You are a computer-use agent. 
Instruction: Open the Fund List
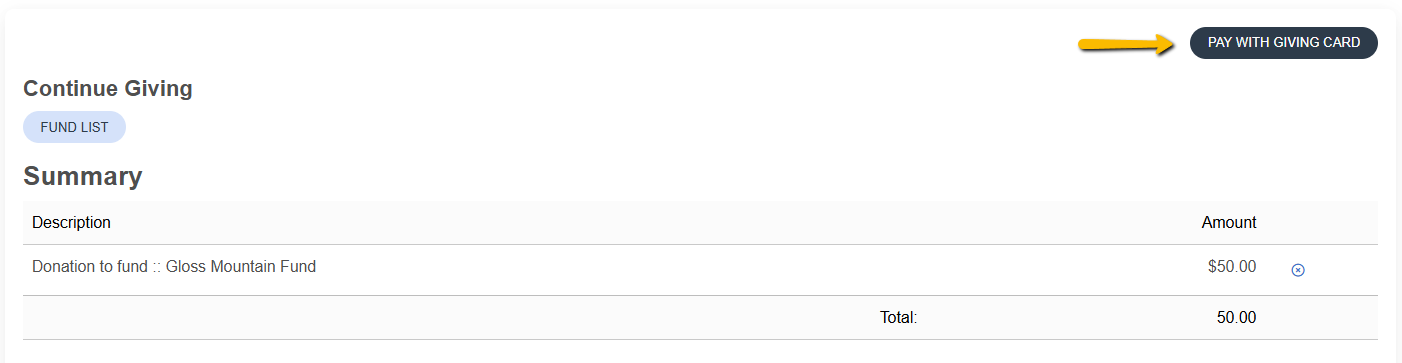74,127
